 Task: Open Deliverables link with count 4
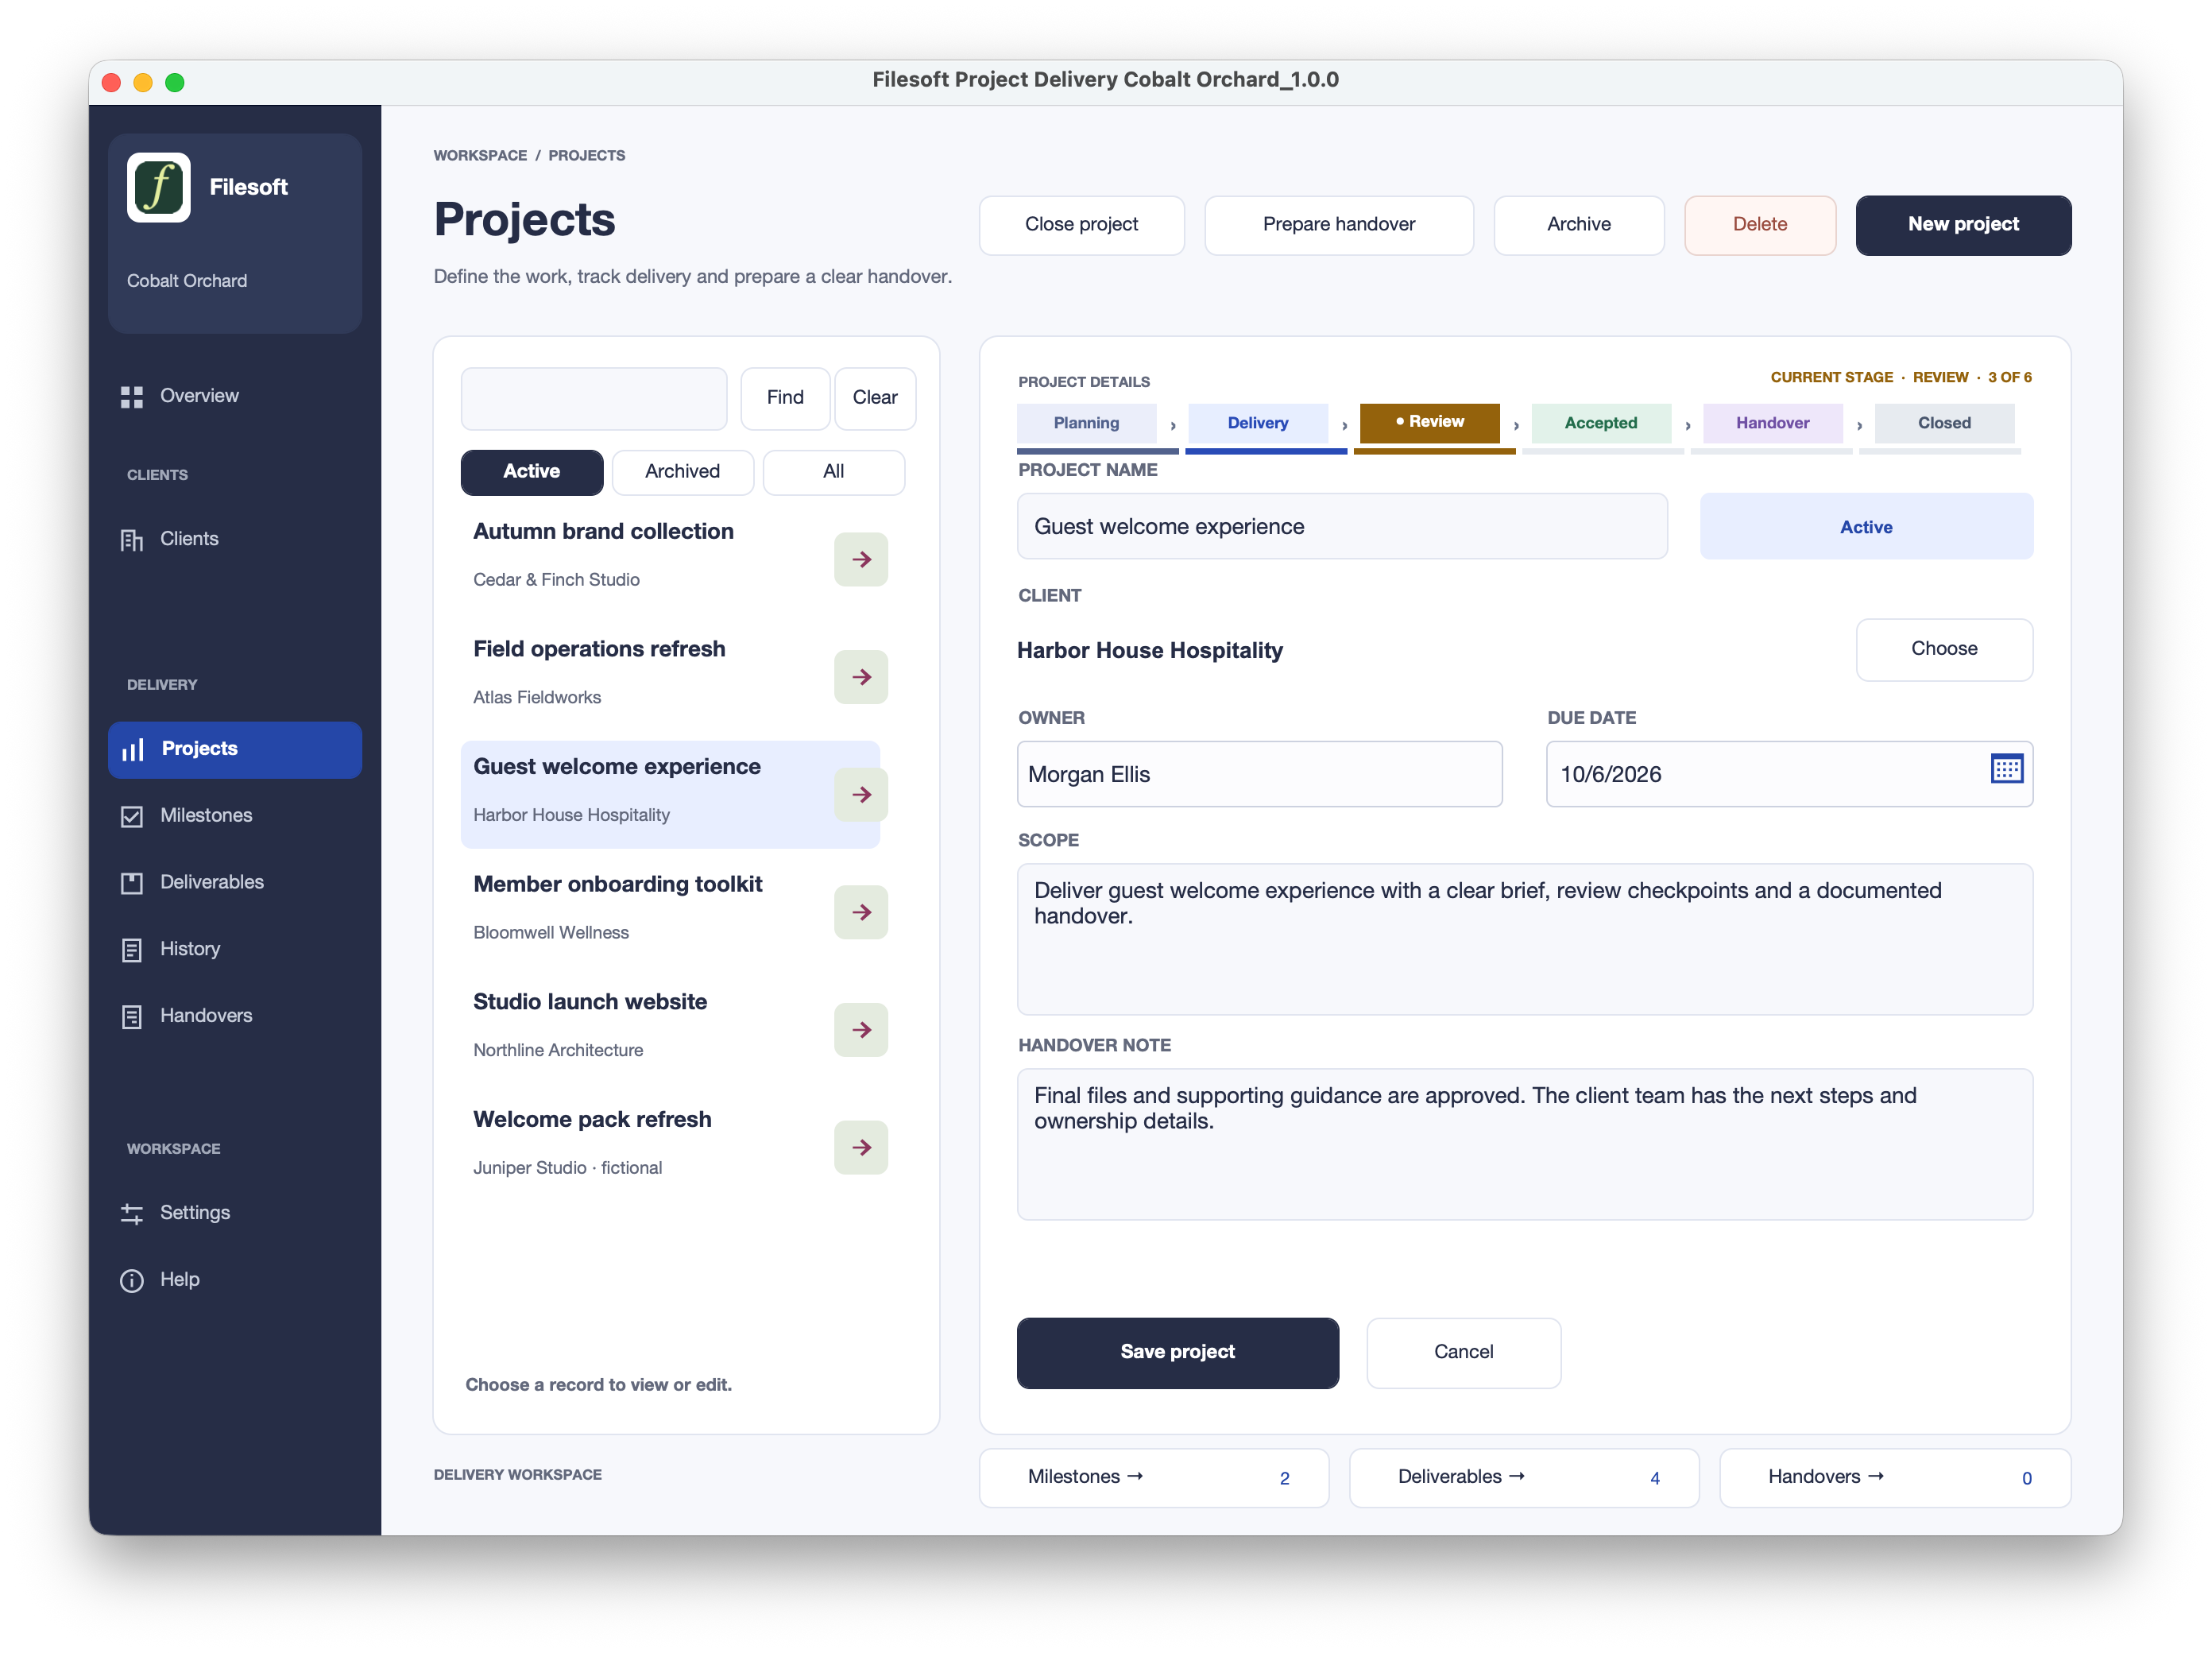click(1524, 1477)
